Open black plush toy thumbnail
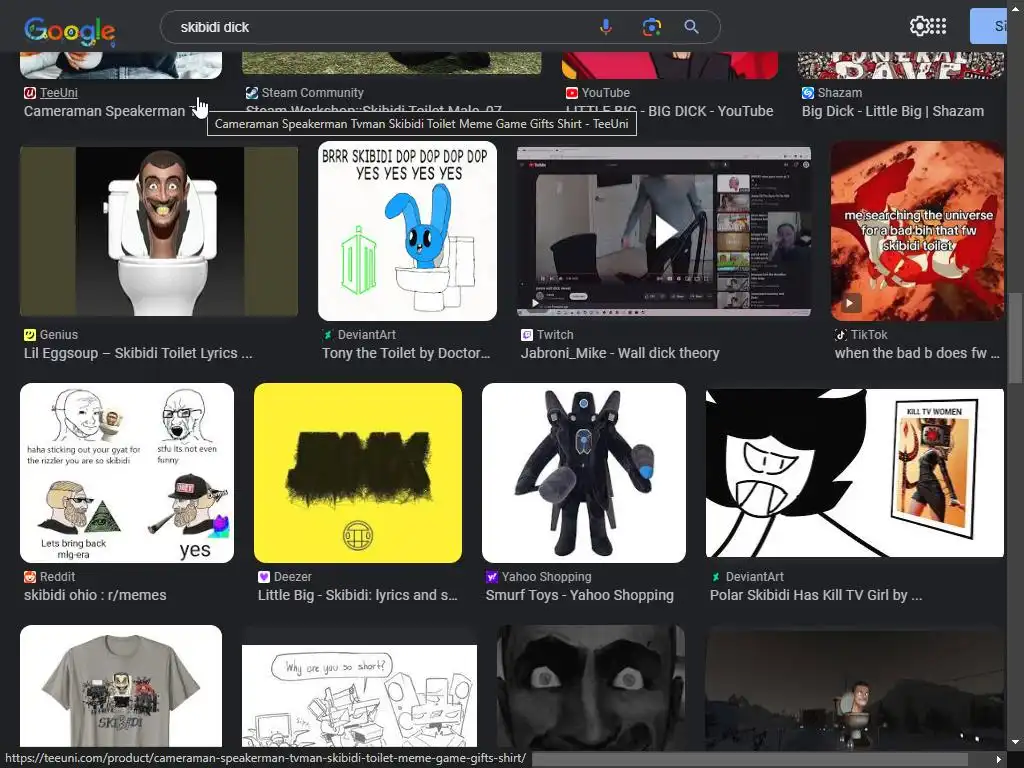The width and height of the screenshot is (1024, 768). [x=584, y=473]
